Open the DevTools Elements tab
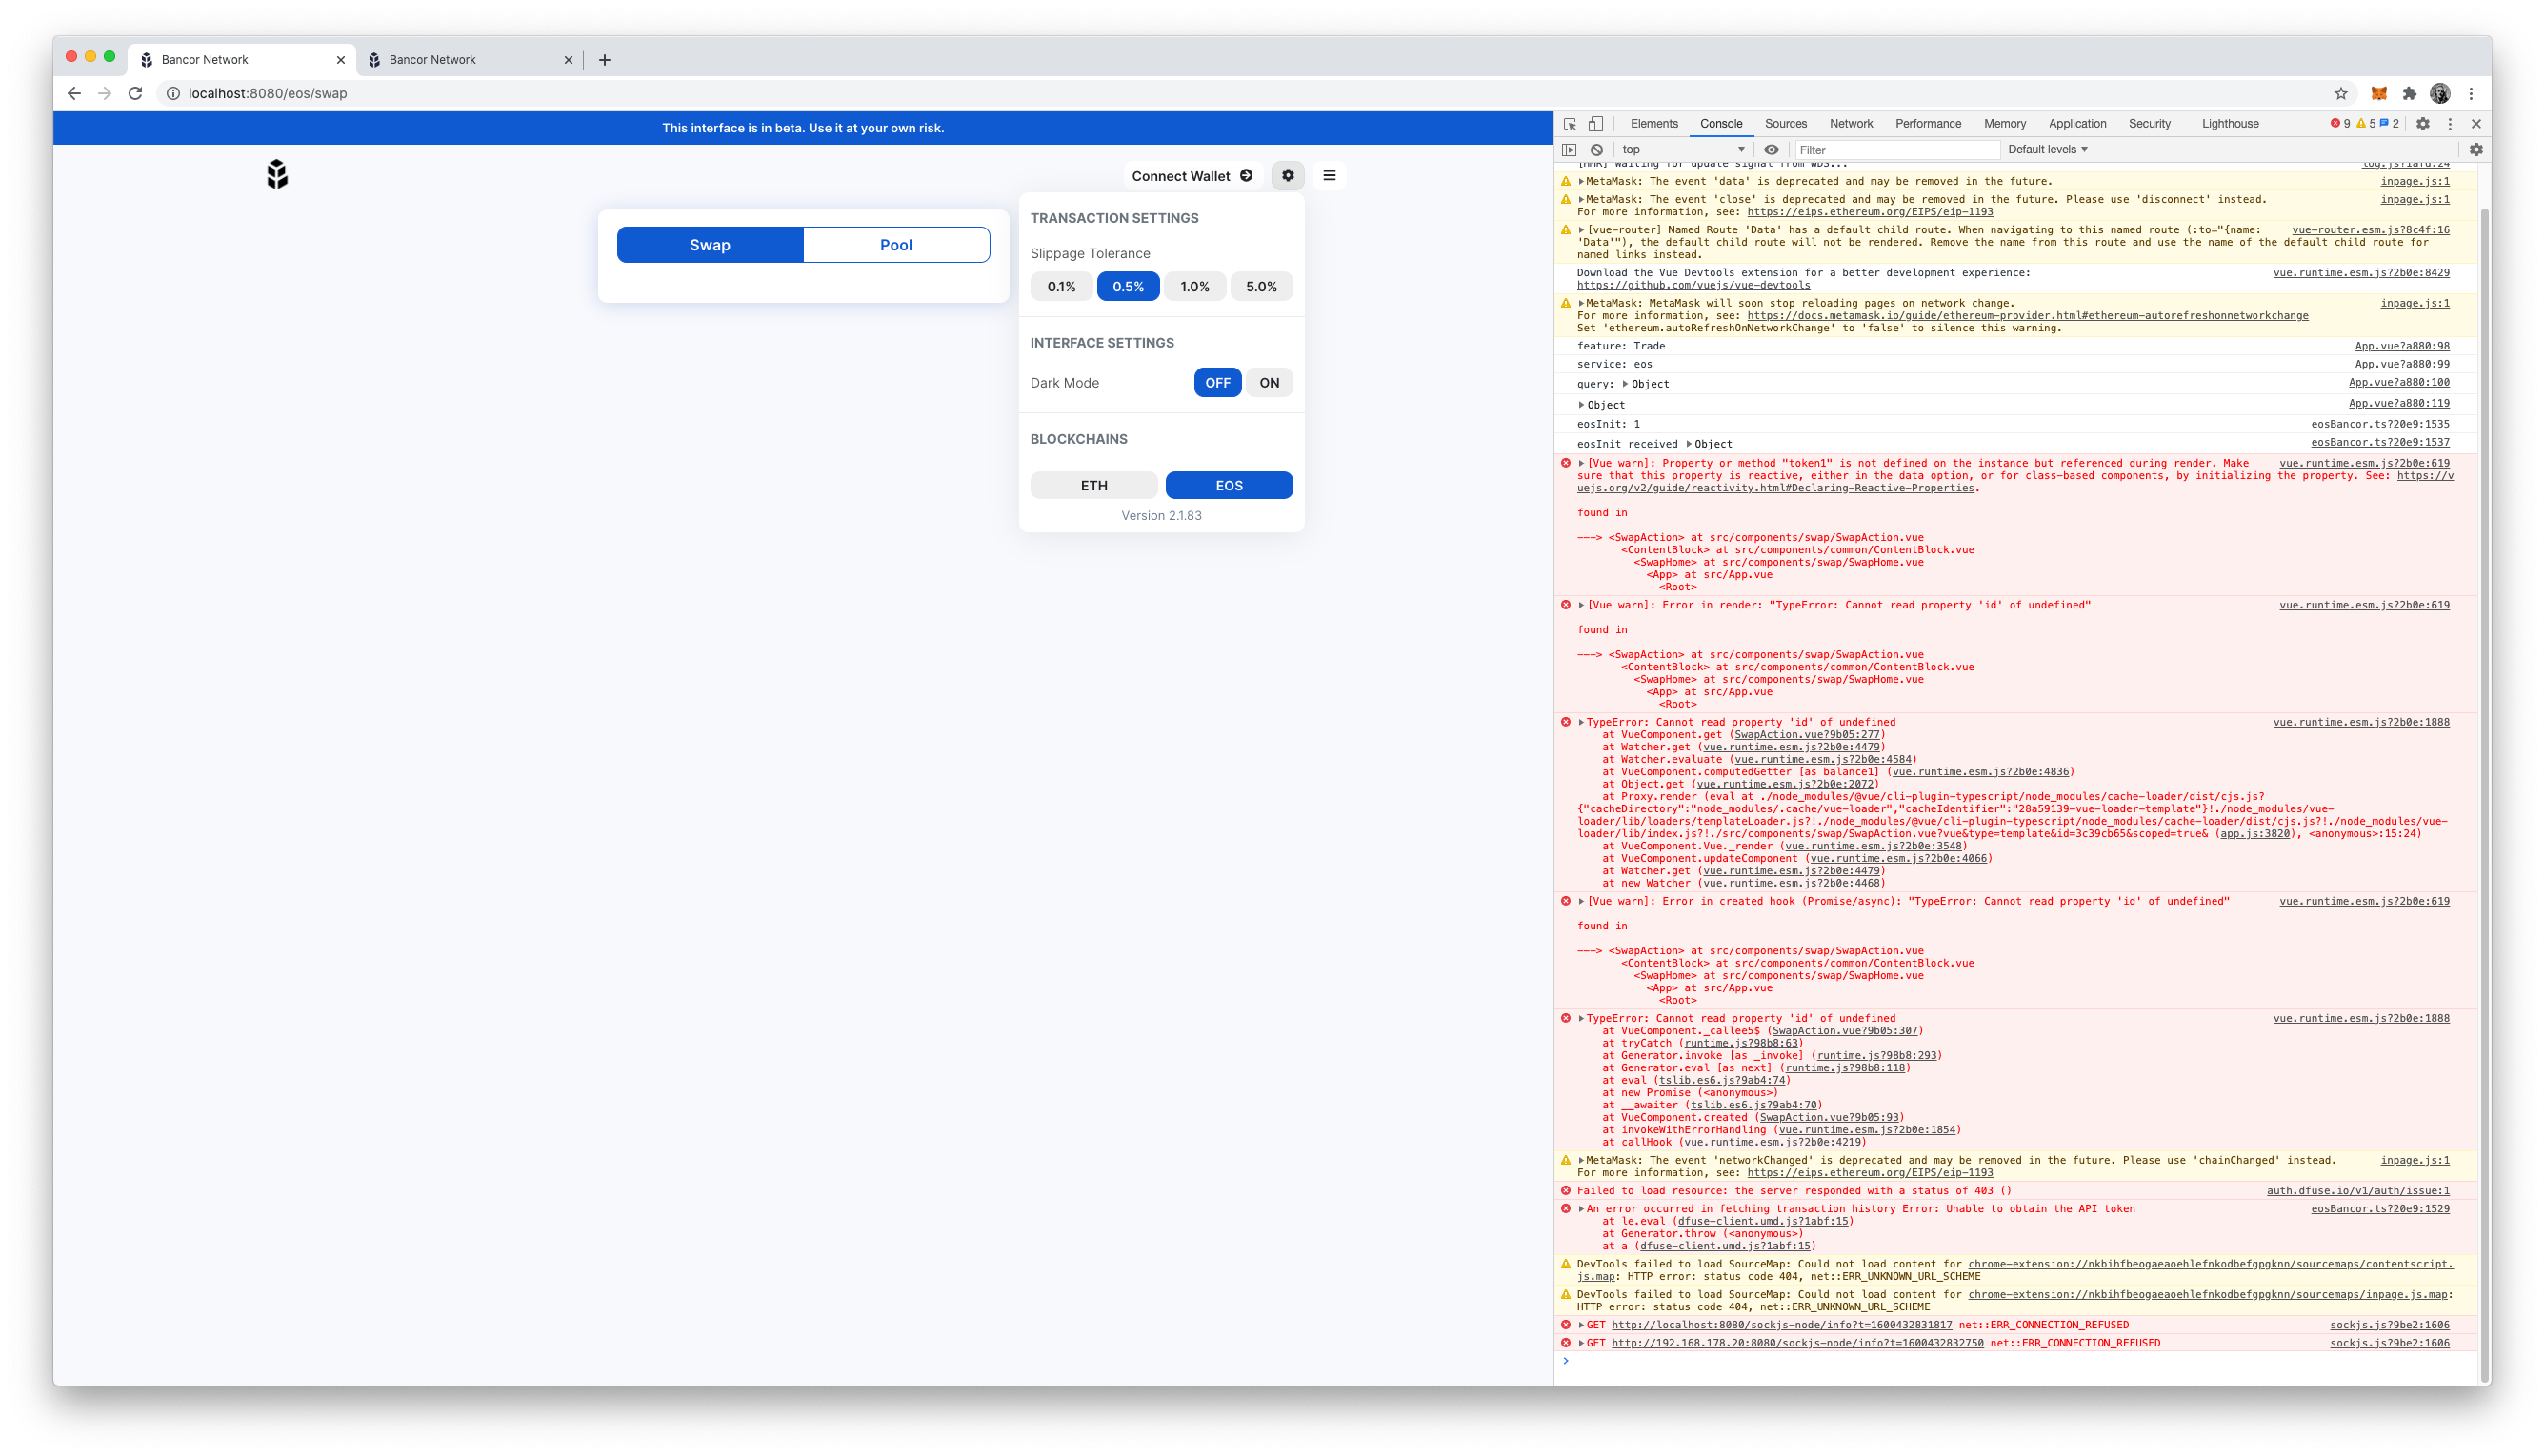The width and height of the screenshot is (2545, 1456). (x=1654, y=124)
